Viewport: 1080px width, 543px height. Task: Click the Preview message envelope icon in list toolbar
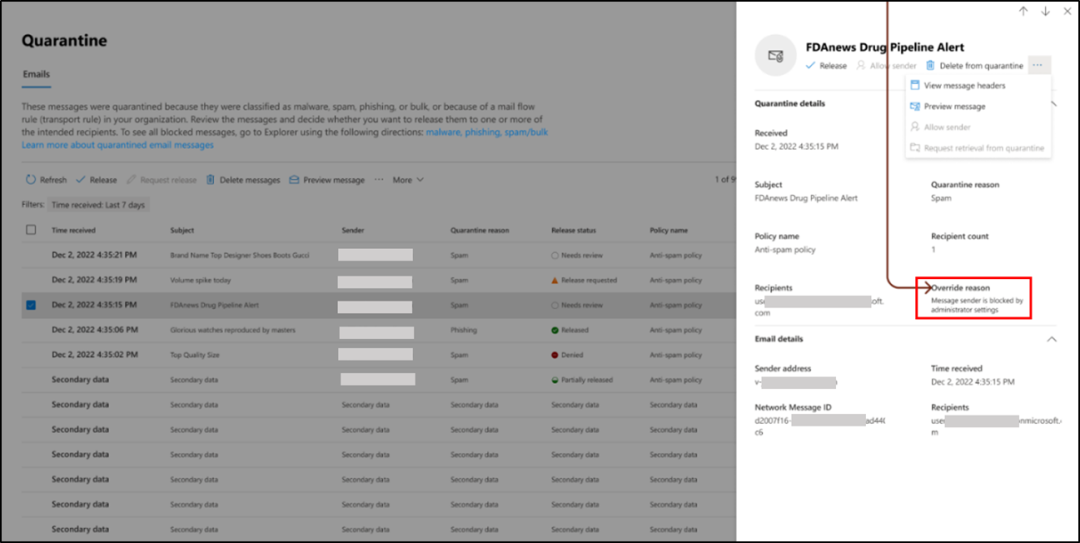click(294, 180)
